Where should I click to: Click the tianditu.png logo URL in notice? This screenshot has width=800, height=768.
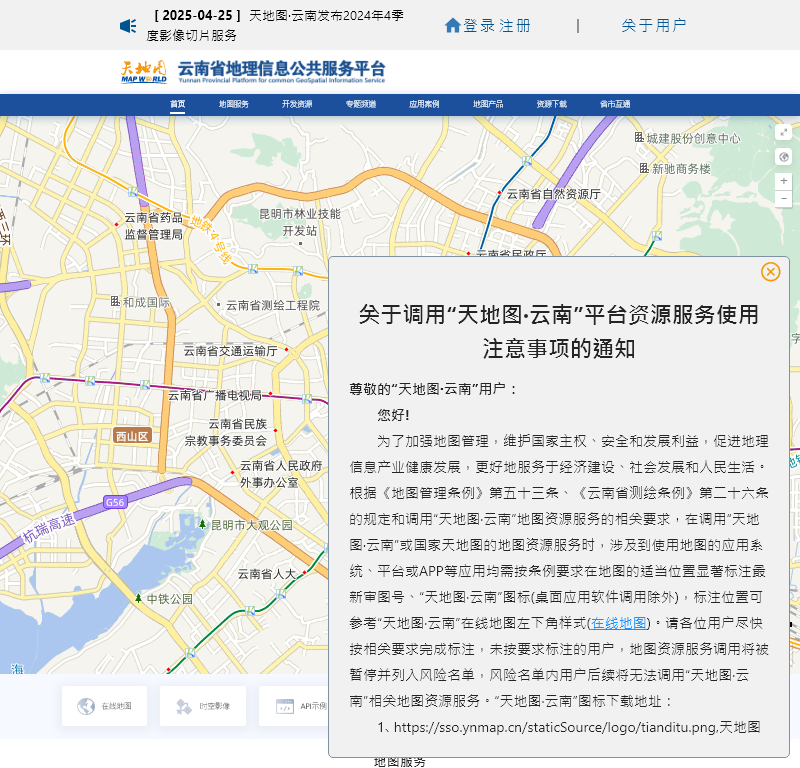click(555, 727)
